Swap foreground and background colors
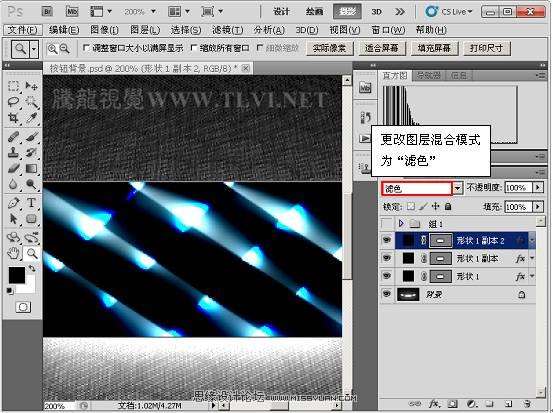Image resolution: width=553 pixels, height=413 pixels. pos(32,269)
